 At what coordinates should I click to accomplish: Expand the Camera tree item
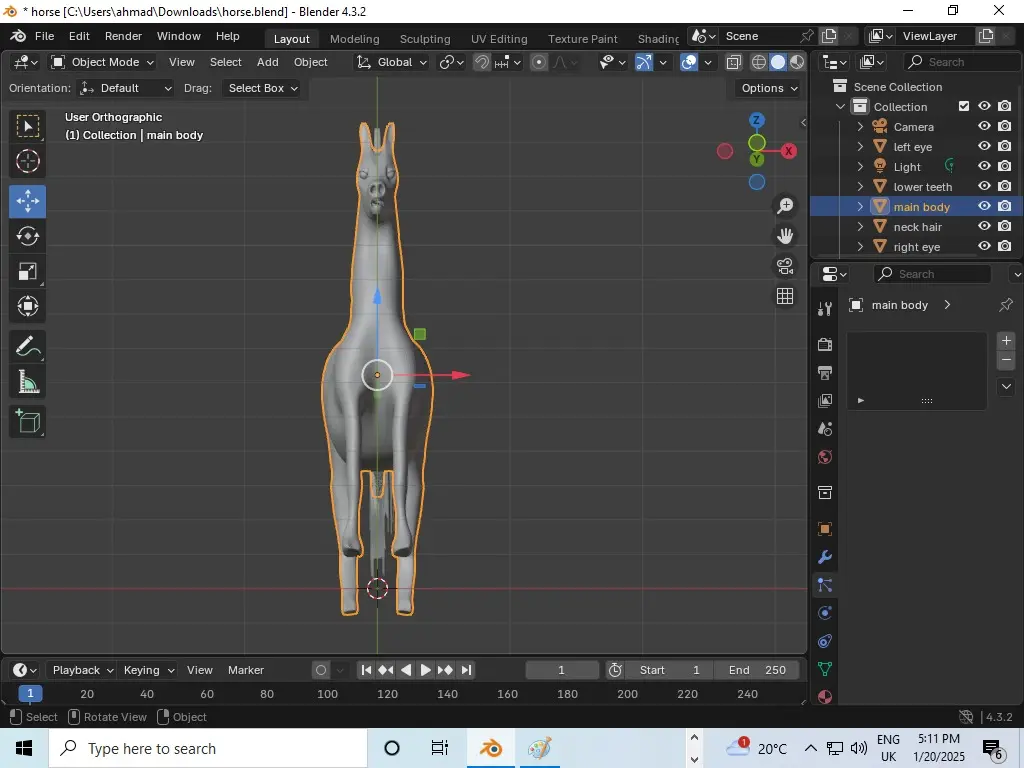coord(860,127)
